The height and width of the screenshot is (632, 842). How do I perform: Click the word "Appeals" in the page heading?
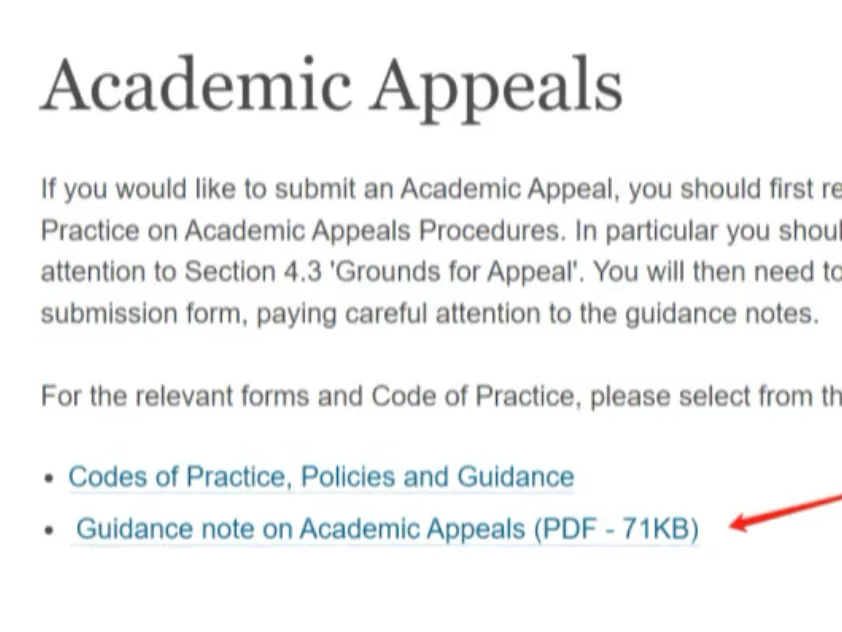coord(497,89)
